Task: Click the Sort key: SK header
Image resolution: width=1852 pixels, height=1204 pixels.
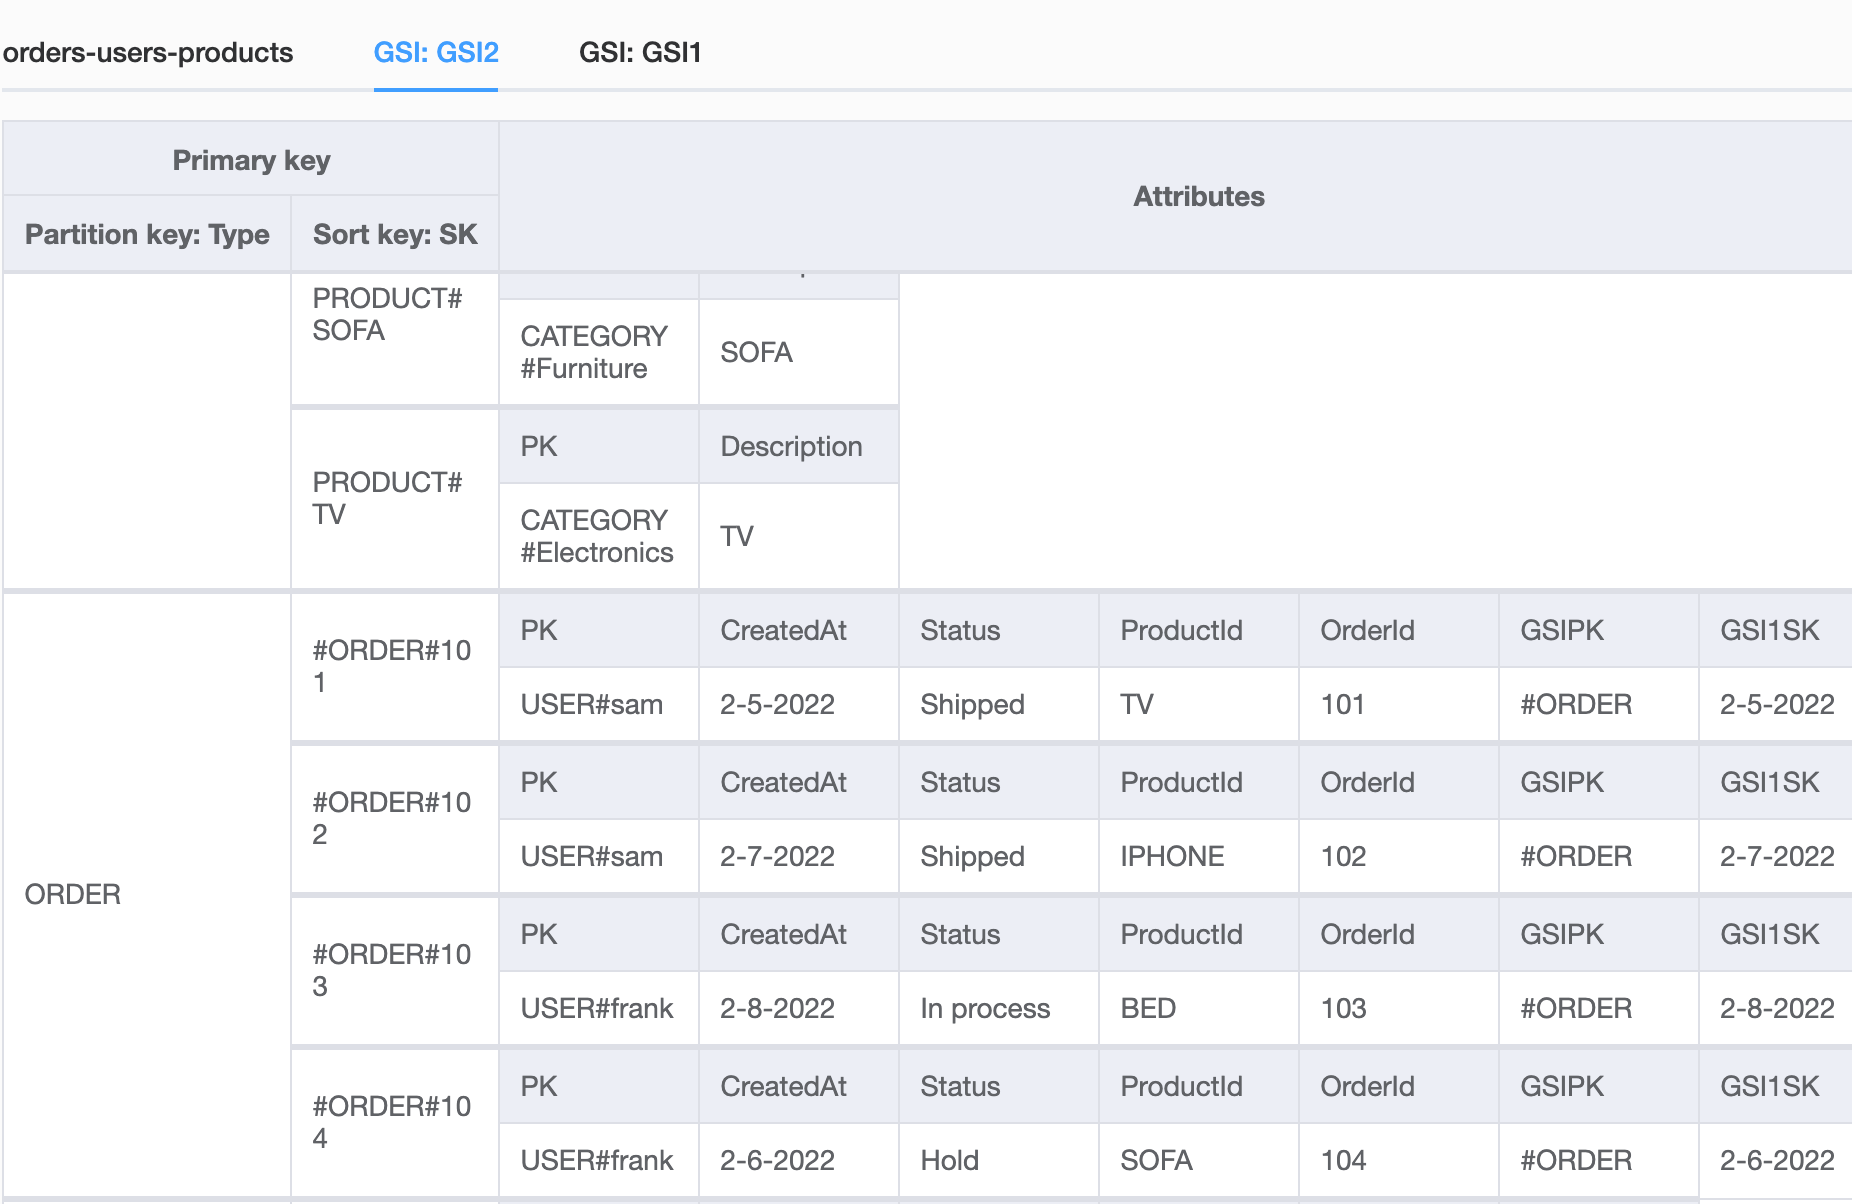Action: 395,234
